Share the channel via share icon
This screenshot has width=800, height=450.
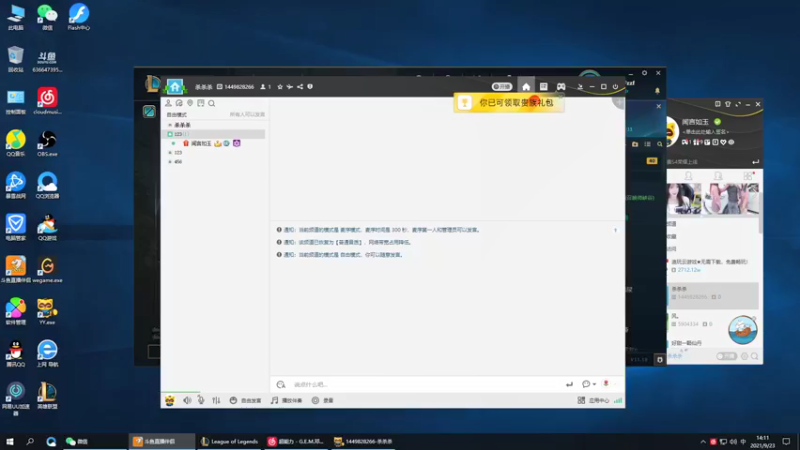coord(300,87)
